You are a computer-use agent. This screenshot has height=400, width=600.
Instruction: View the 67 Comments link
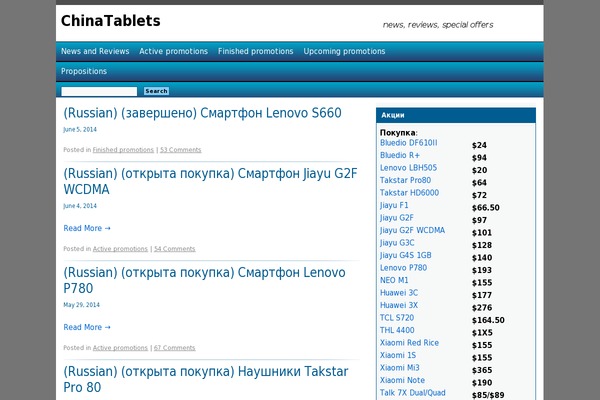coord(174,348)
